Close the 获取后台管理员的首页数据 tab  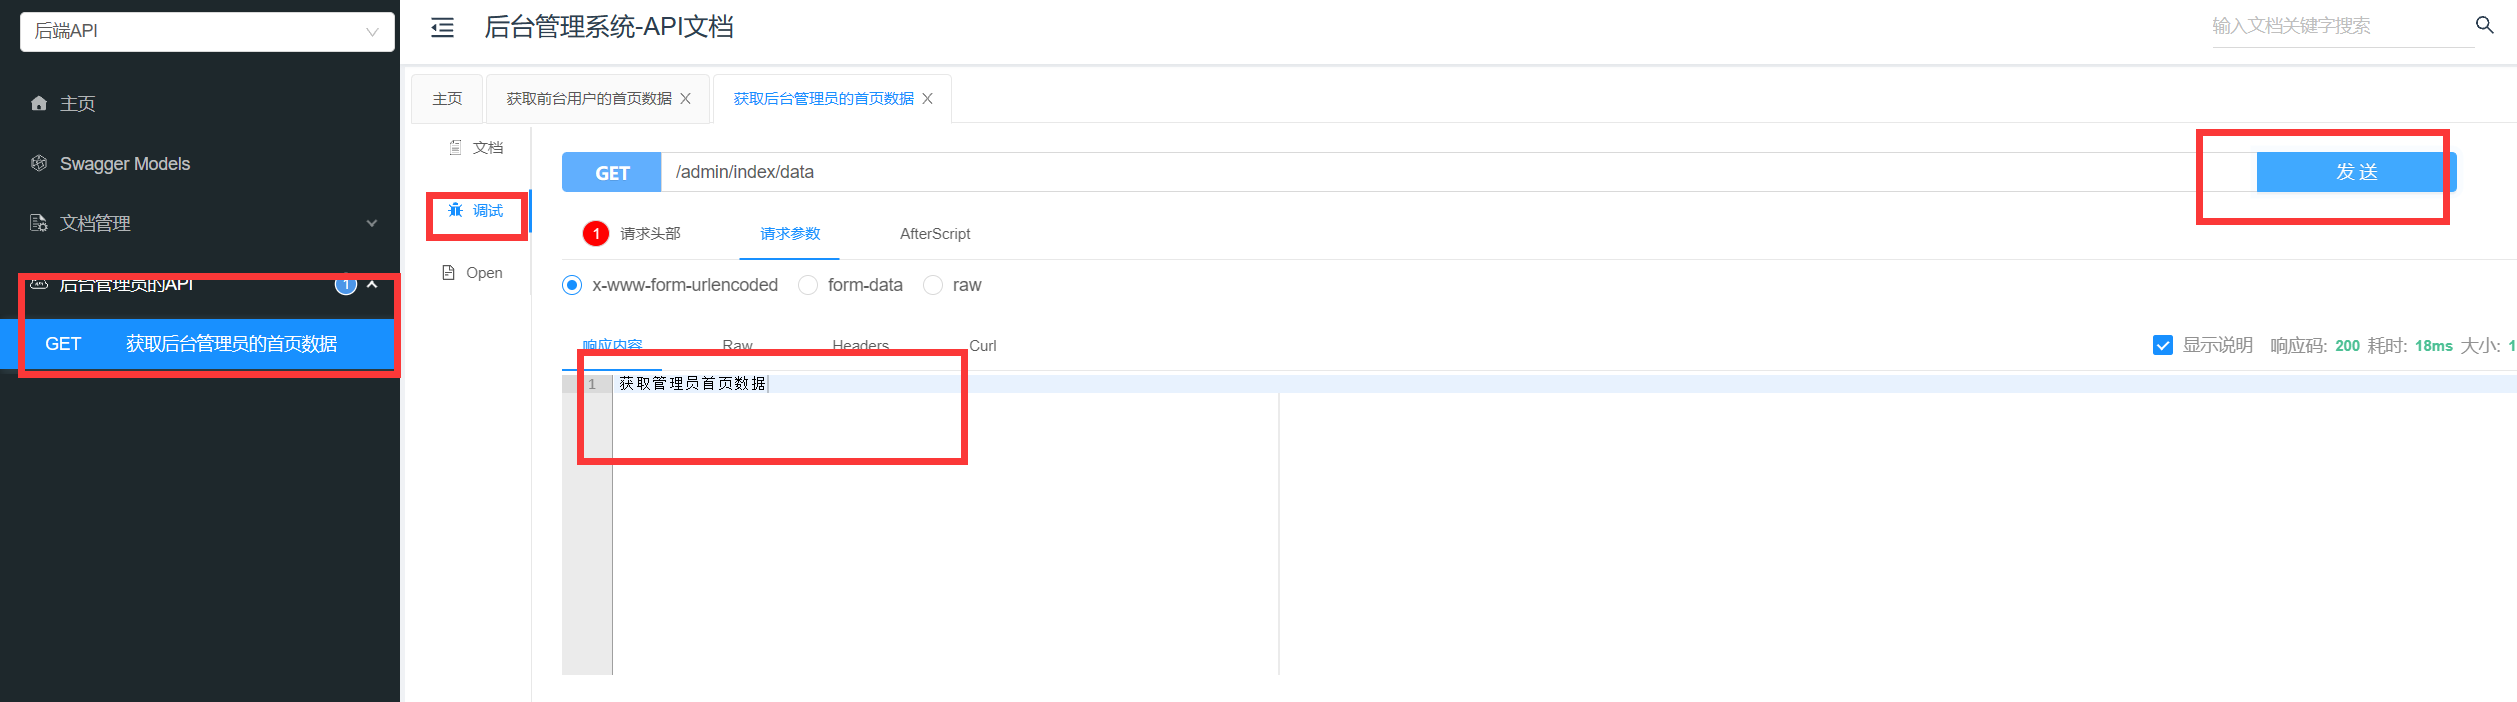pyautogui.click(x=928, y=99)
